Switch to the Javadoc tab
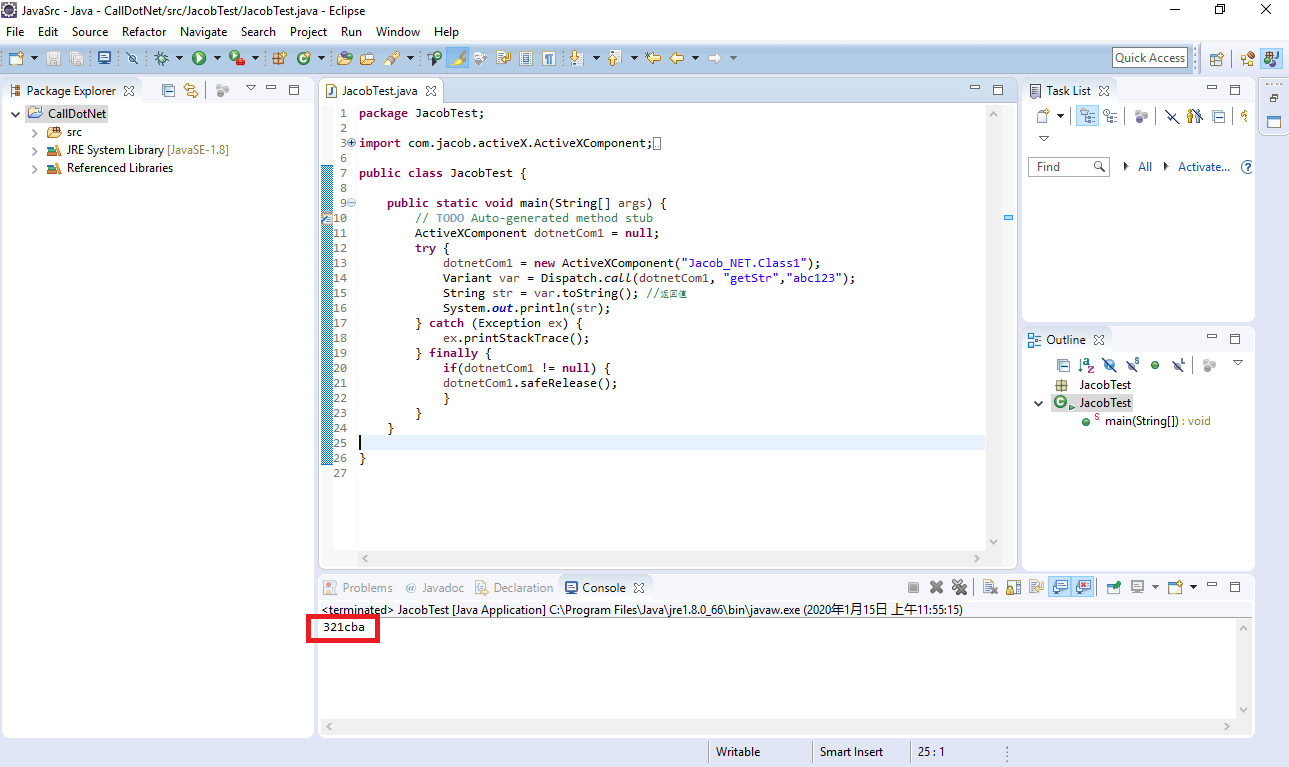The height and width of the screenshot is (767, 1289). (x=434, y=588)
